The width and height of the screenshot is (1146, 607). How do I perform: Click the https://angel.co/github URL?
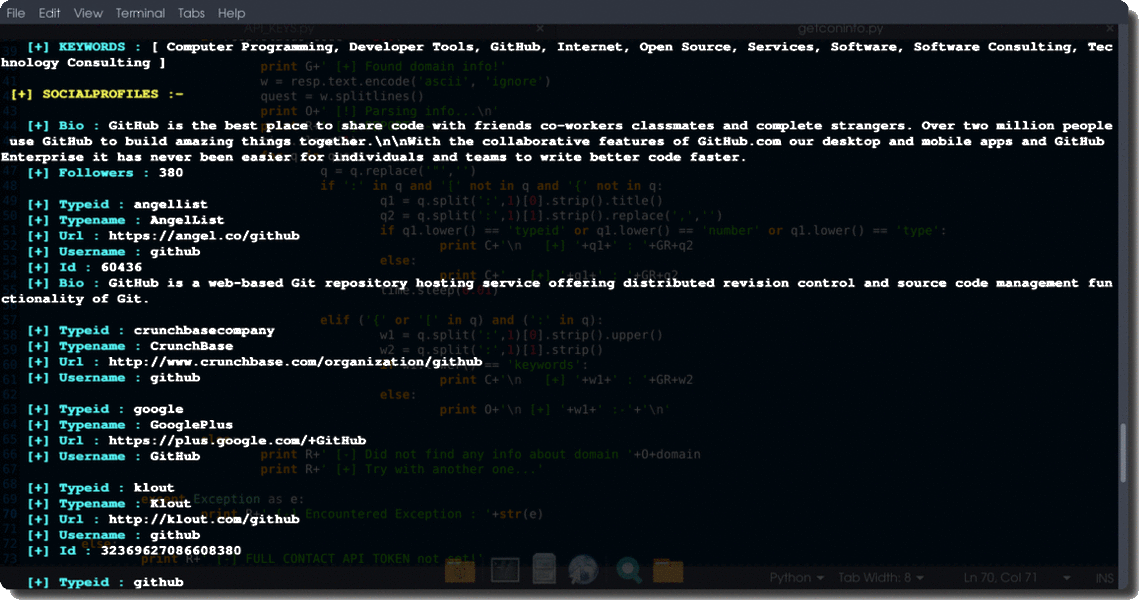(204, 235)
